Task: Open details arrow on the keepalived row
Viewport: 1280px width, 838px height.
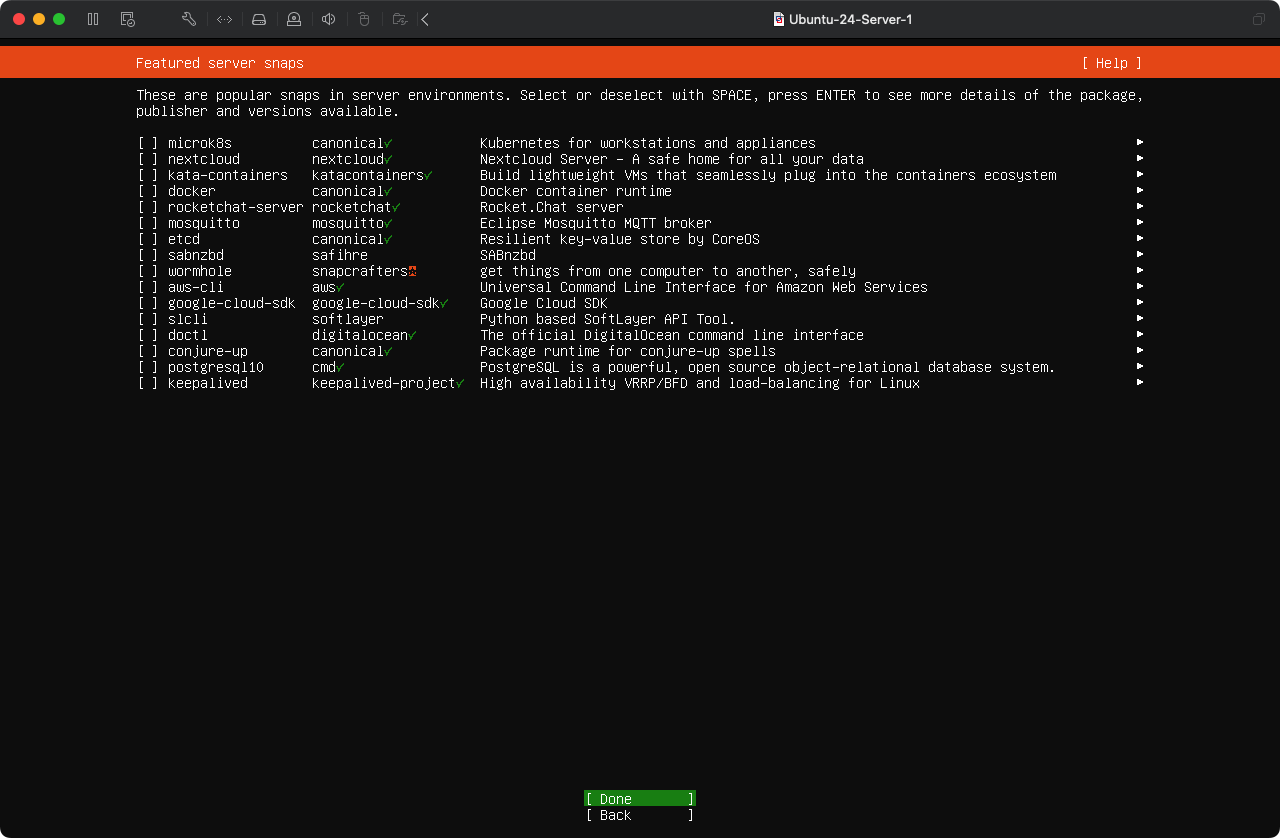Action: click(x=1140, y=382)
